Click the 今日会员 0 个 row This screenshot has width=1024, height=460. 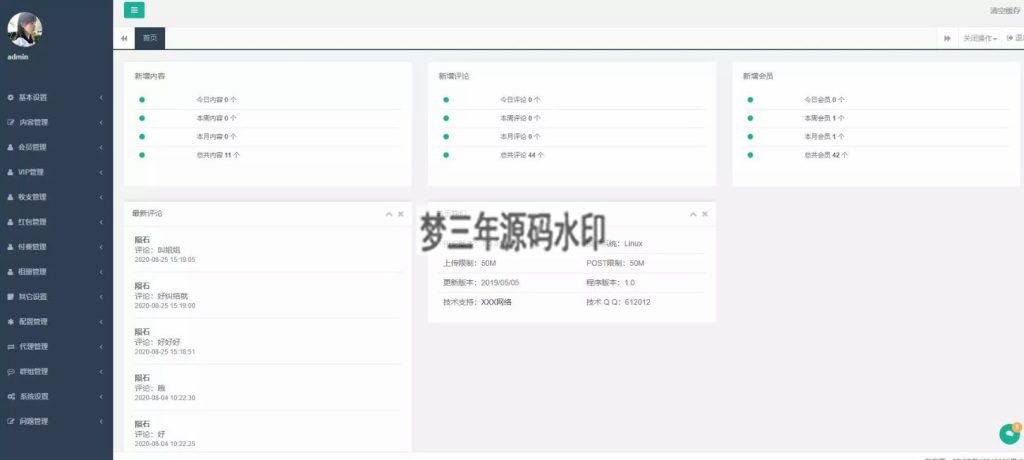tap(876, 100)
